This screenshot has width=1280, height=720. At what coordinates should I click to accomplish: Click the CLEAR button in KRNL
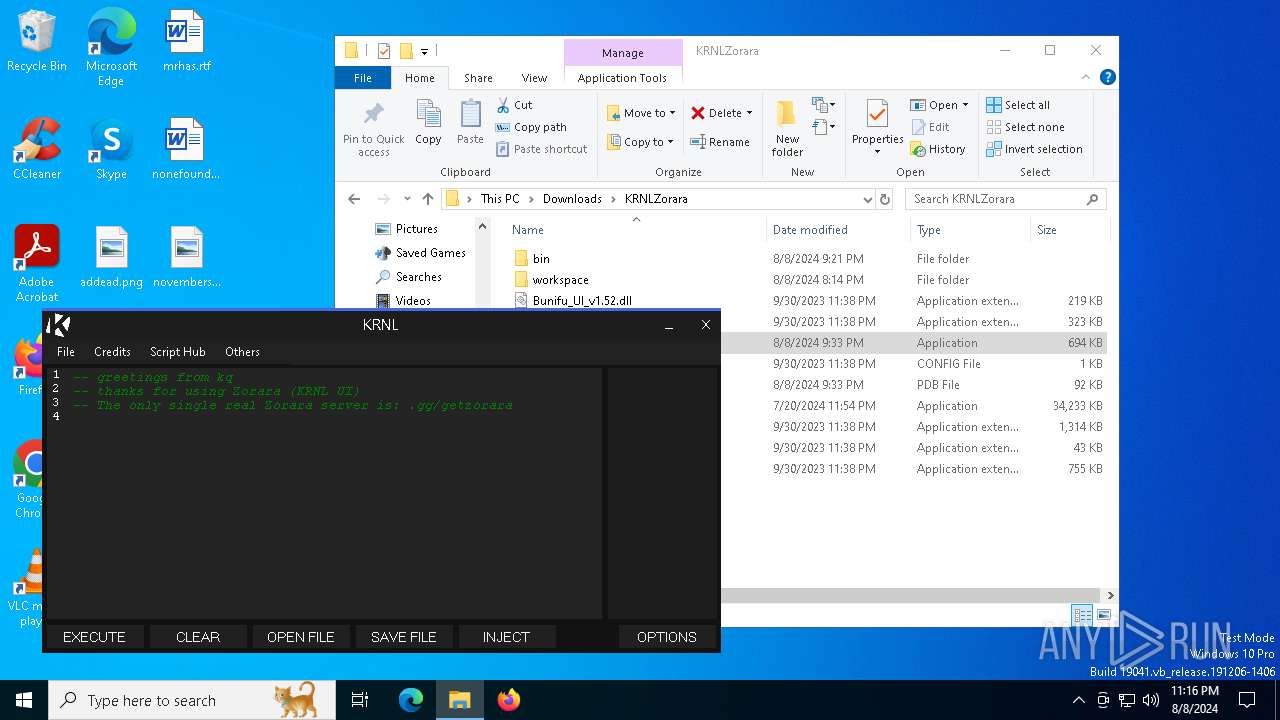coord(198,637)
